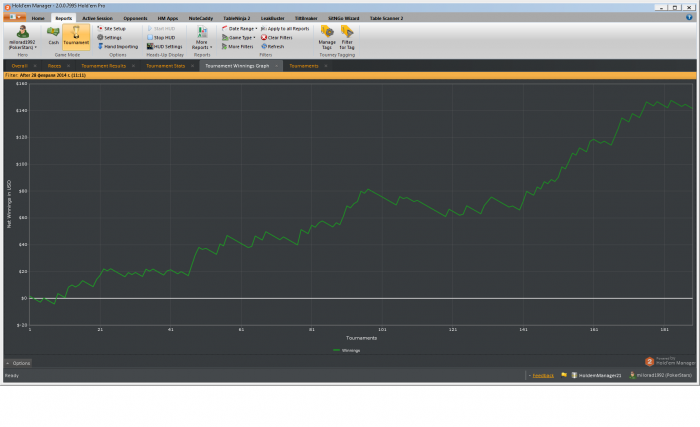Image resolution: width=700 pixels, height=427 pixels.
Task: Open the Active Session ribbon tab
Action: [x=97, y=18]
